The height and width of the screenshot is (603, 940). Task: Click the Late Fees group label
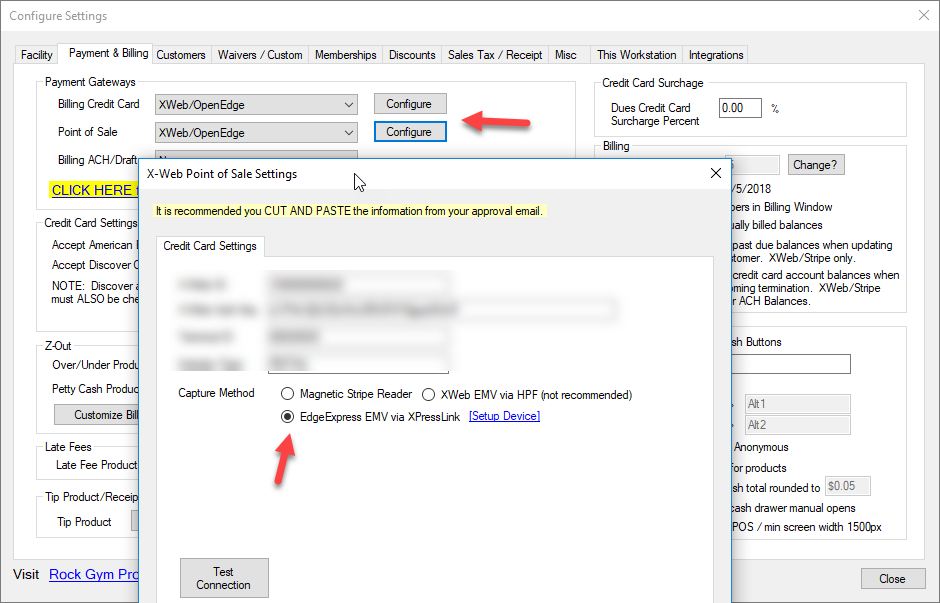click(68, 447)
